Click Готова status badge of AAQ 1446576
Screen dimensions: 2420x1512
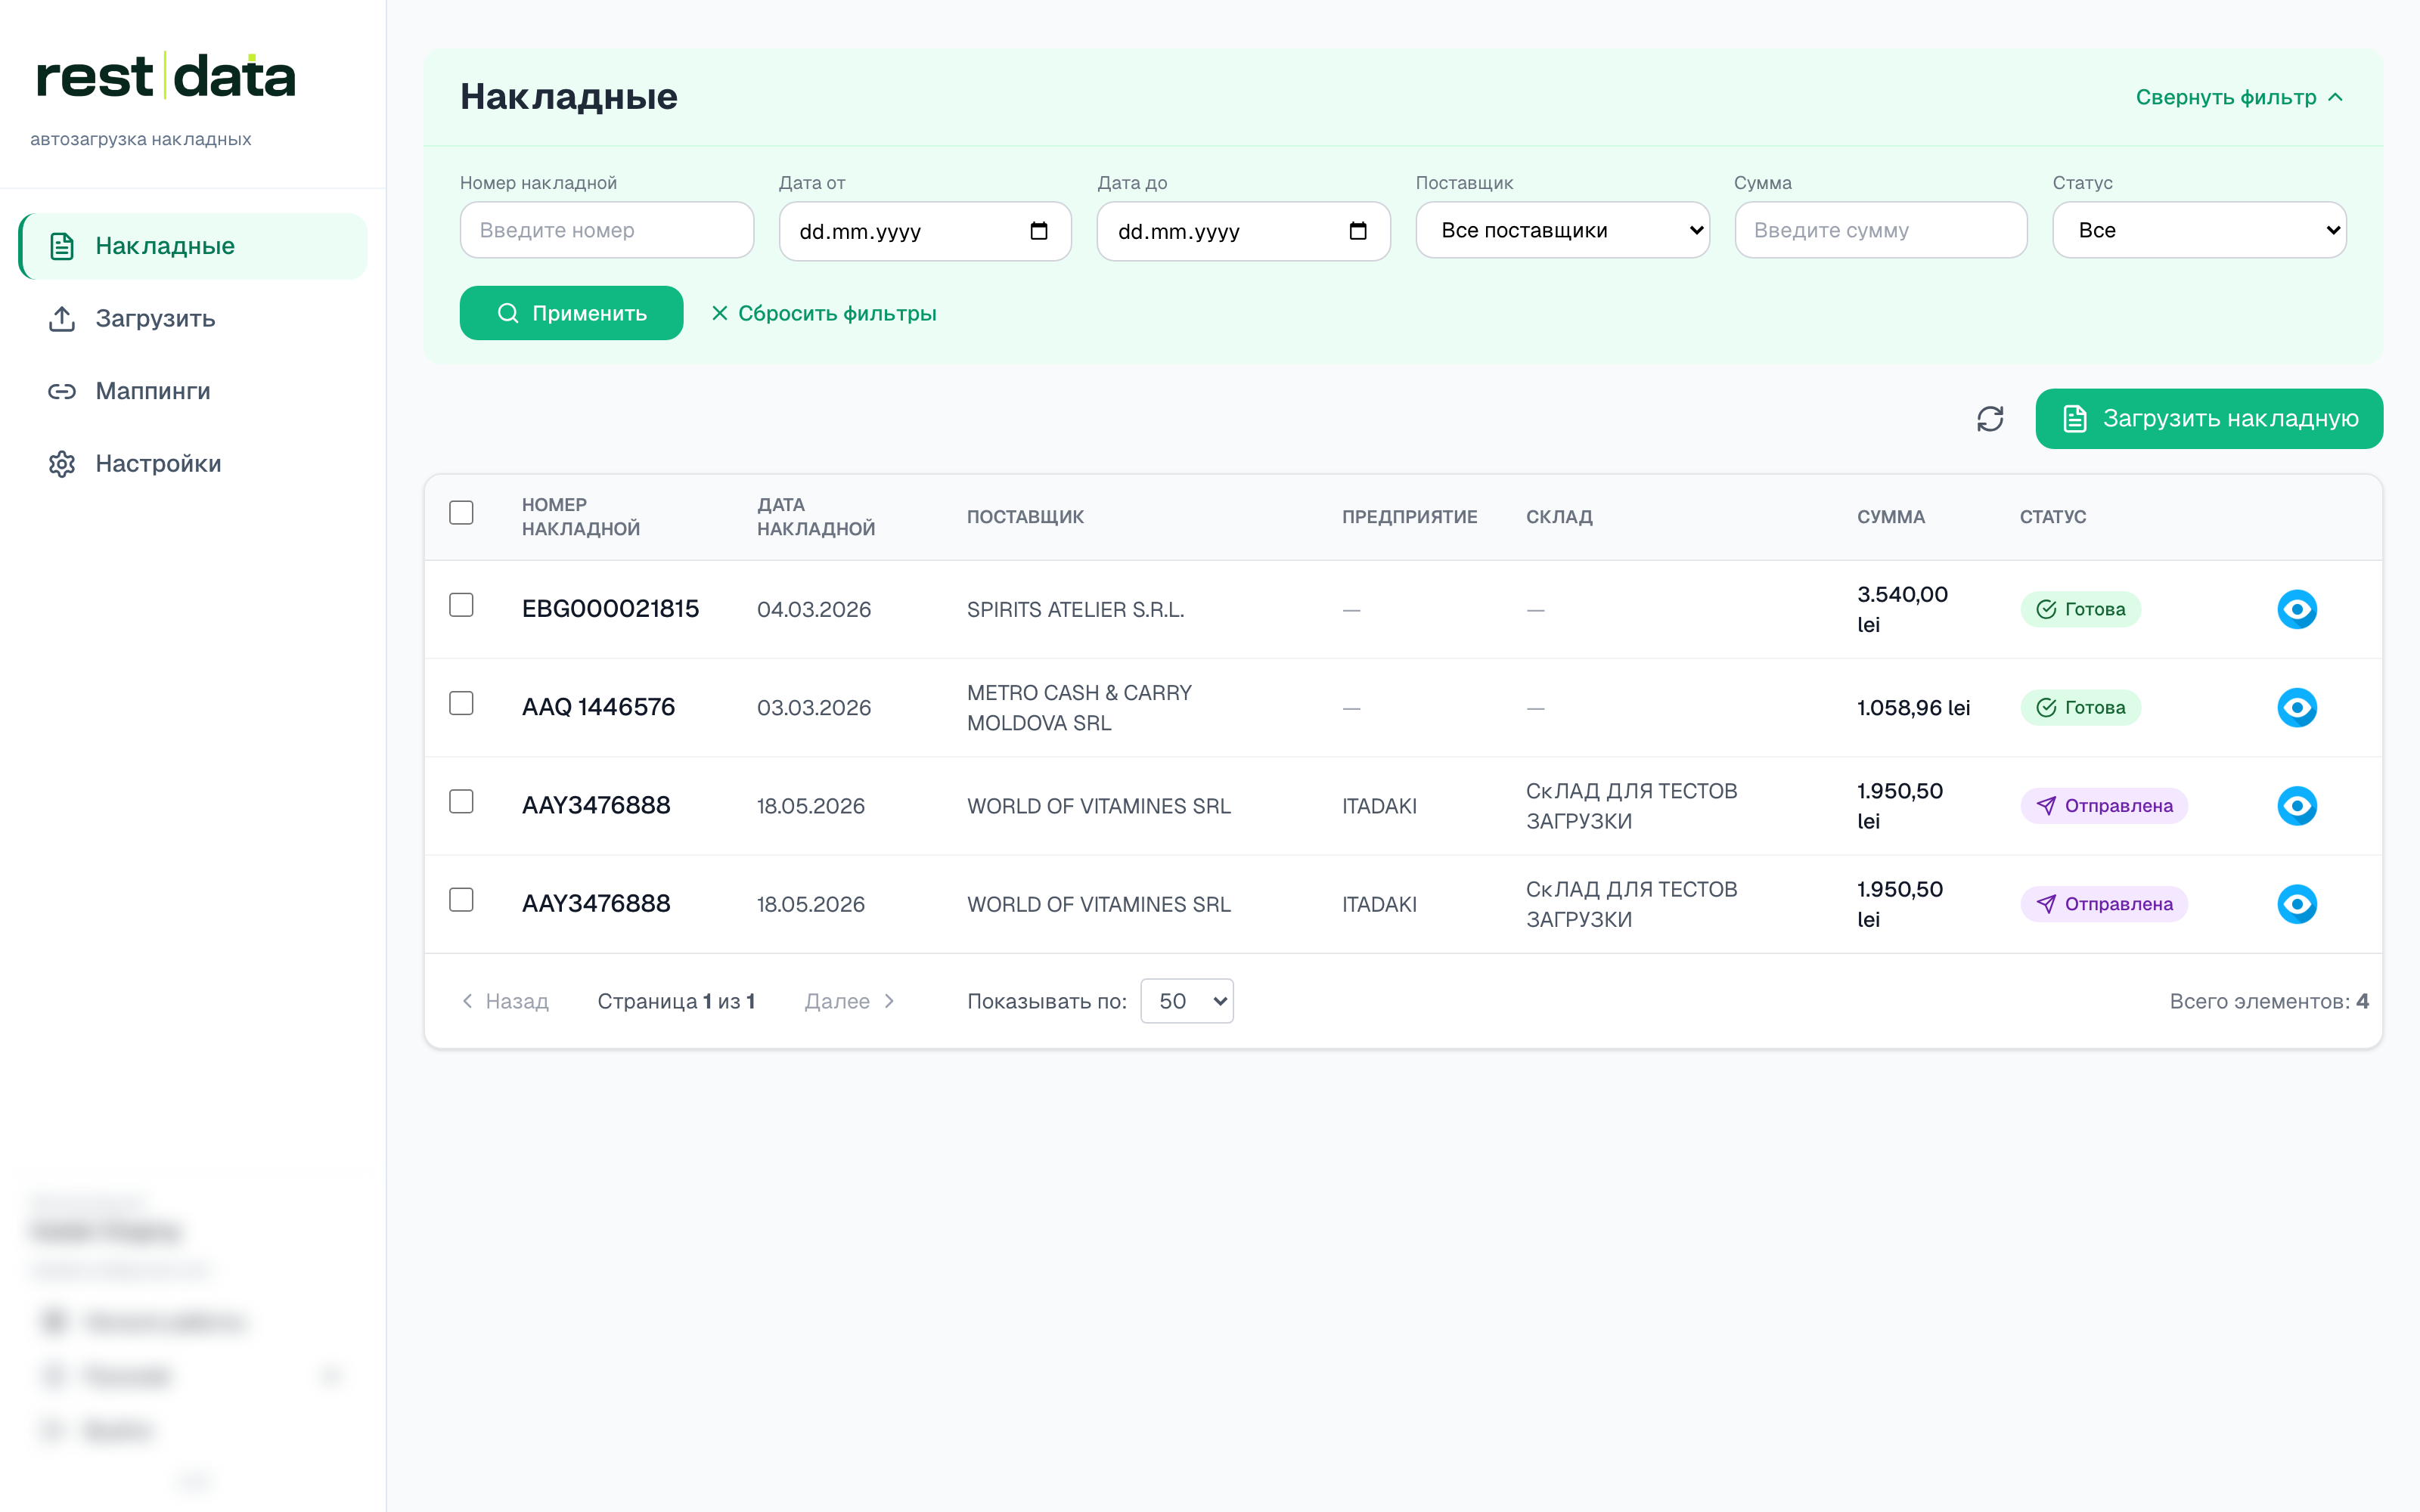click(2080, 708)
